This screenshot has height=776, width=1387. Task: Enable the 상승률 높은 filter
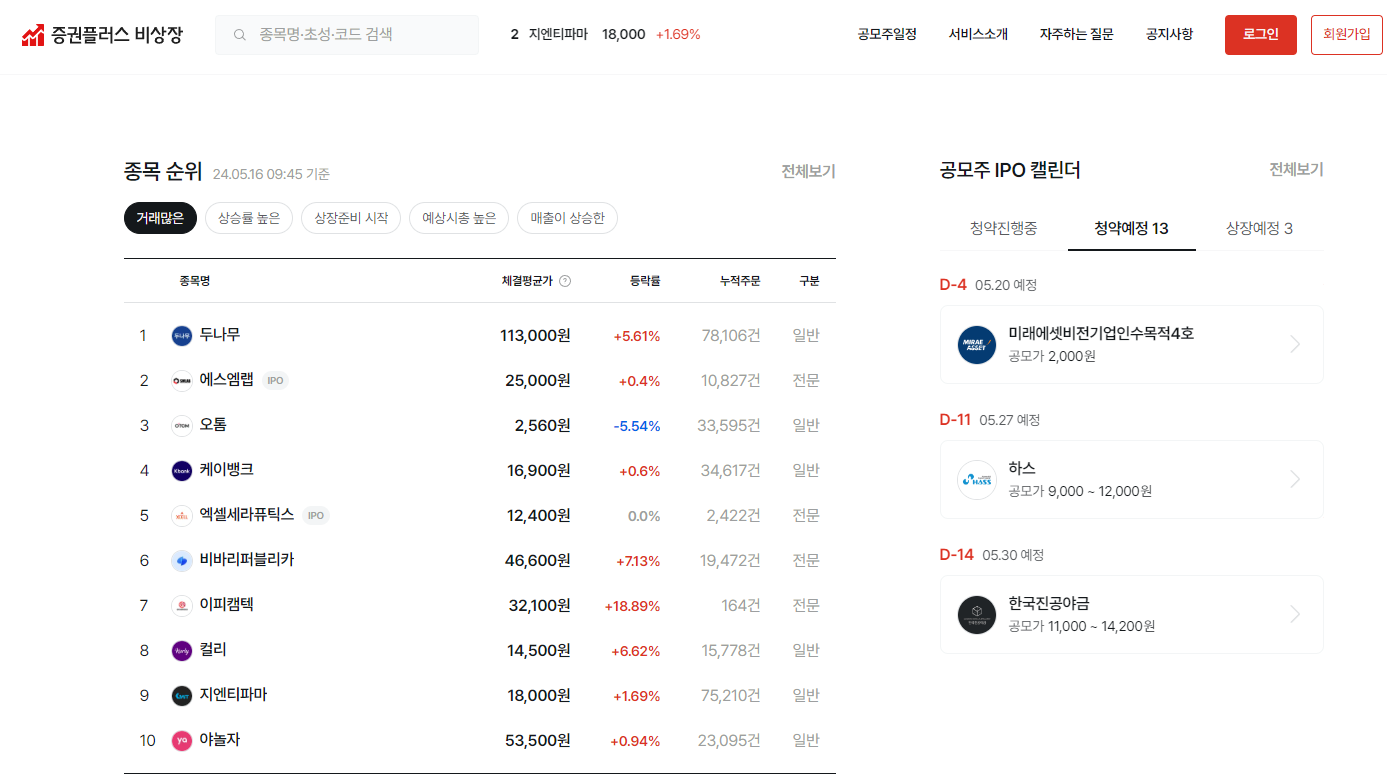[248, 218]
